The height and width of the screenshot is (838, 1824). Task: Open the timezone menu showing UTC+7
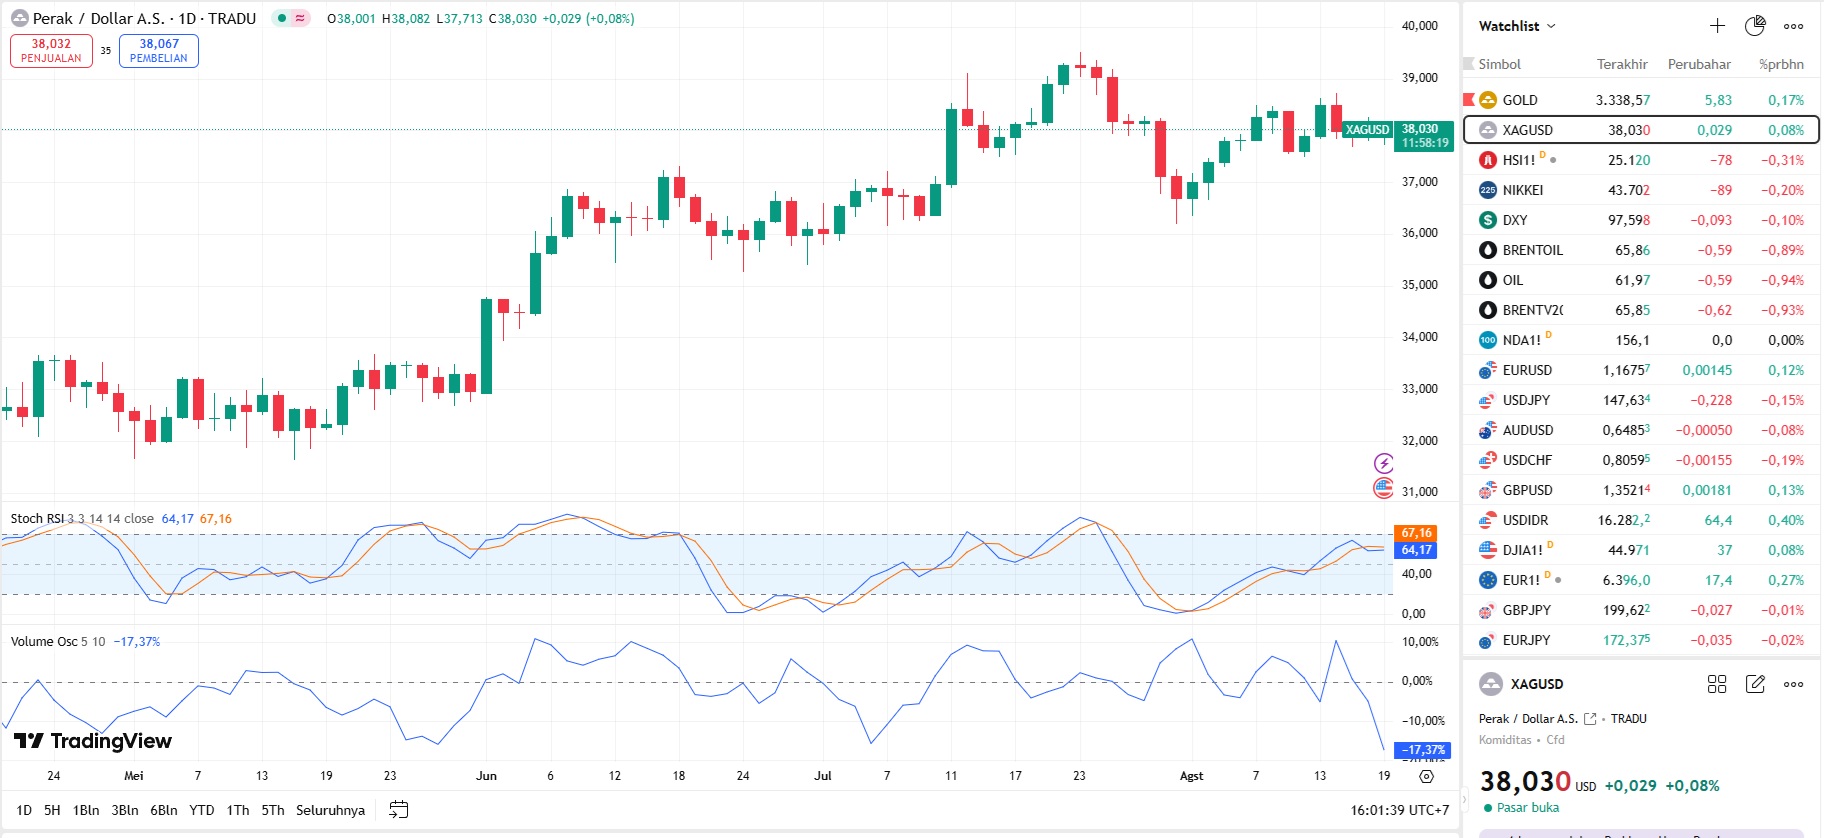point(1399,810)
